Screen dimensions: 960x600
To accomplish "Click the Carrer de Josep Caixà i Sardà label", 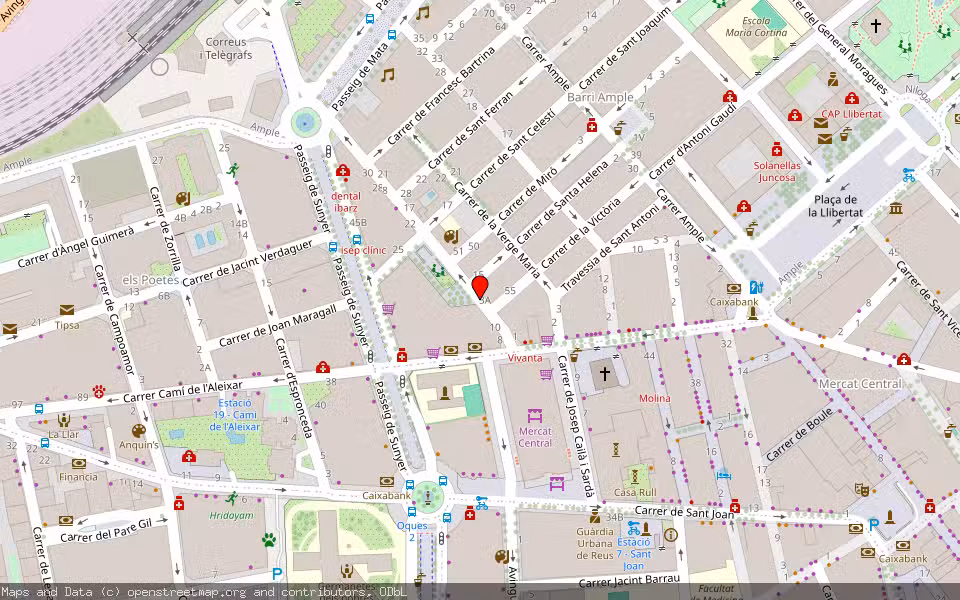I will [576, 426].
